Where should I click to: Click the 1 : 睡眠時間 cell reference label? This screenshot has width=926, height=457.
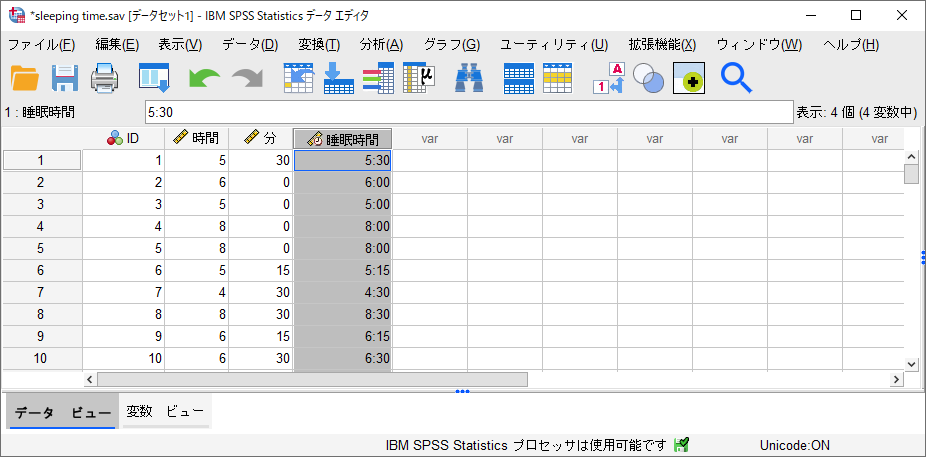tap(40, 112)
